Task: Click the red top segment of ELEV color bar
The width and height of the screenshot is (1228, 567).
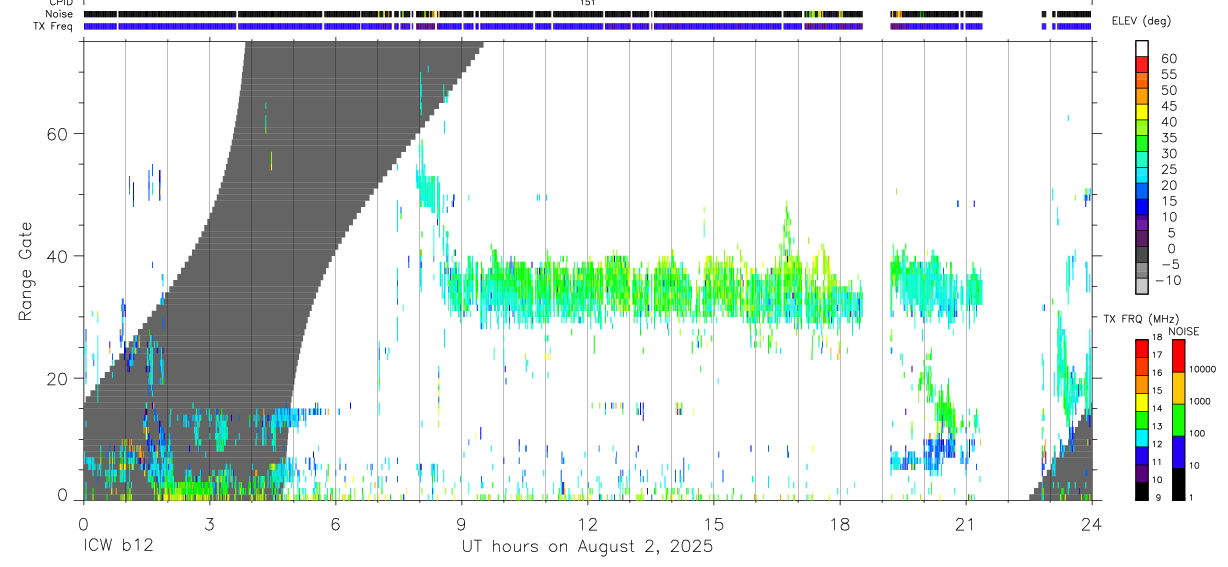Action: point(1142,64)
